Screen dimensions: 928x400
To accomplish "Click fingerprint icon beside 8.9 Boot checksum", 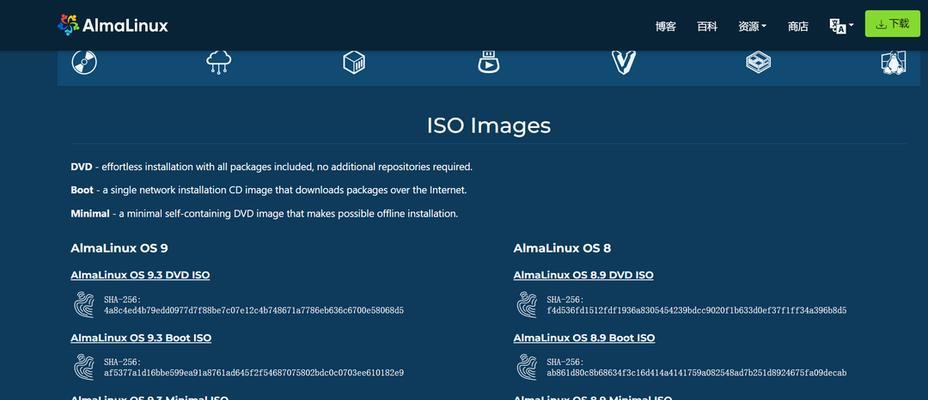I will [x=527, y=367].
